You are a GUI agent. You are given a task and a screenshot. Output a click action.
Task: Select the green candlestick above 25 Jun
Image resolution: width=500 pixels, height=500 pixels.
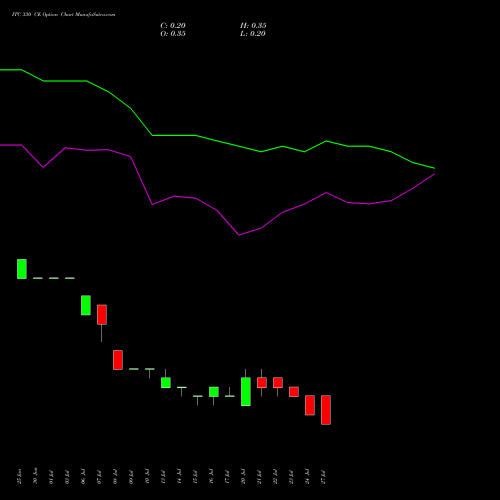[x=22, y=269]
